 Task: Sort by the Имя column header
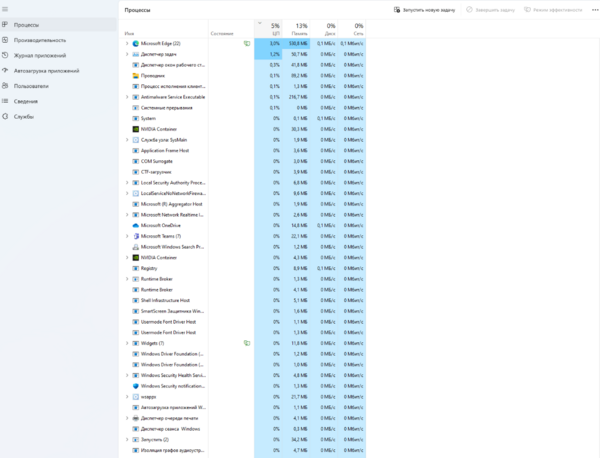pos(164,29)
